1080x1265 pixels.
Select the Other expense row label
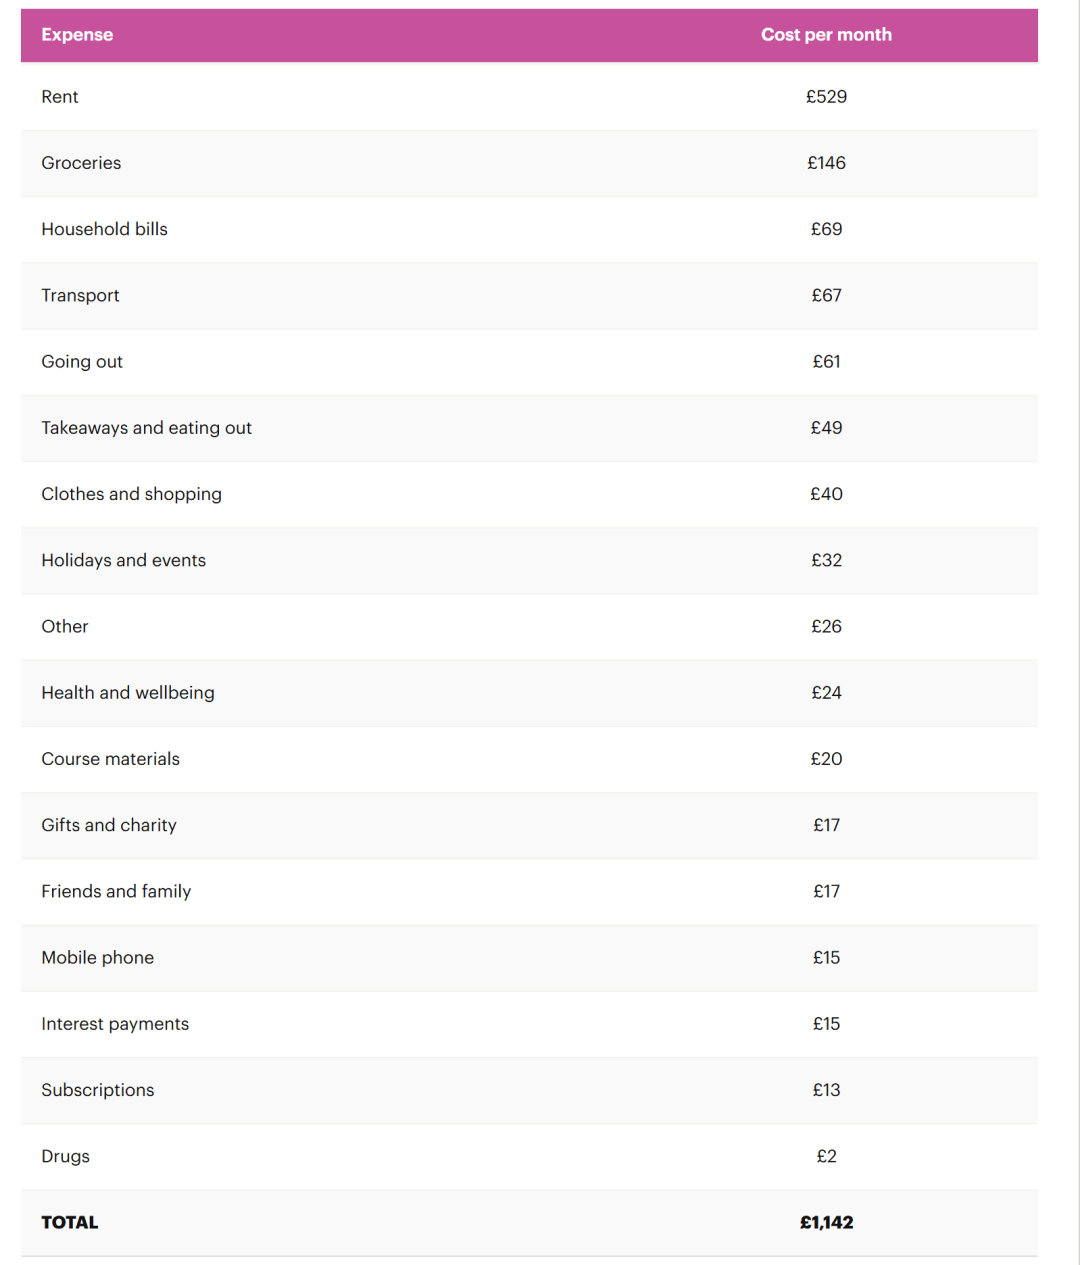[x=65, y=627]
